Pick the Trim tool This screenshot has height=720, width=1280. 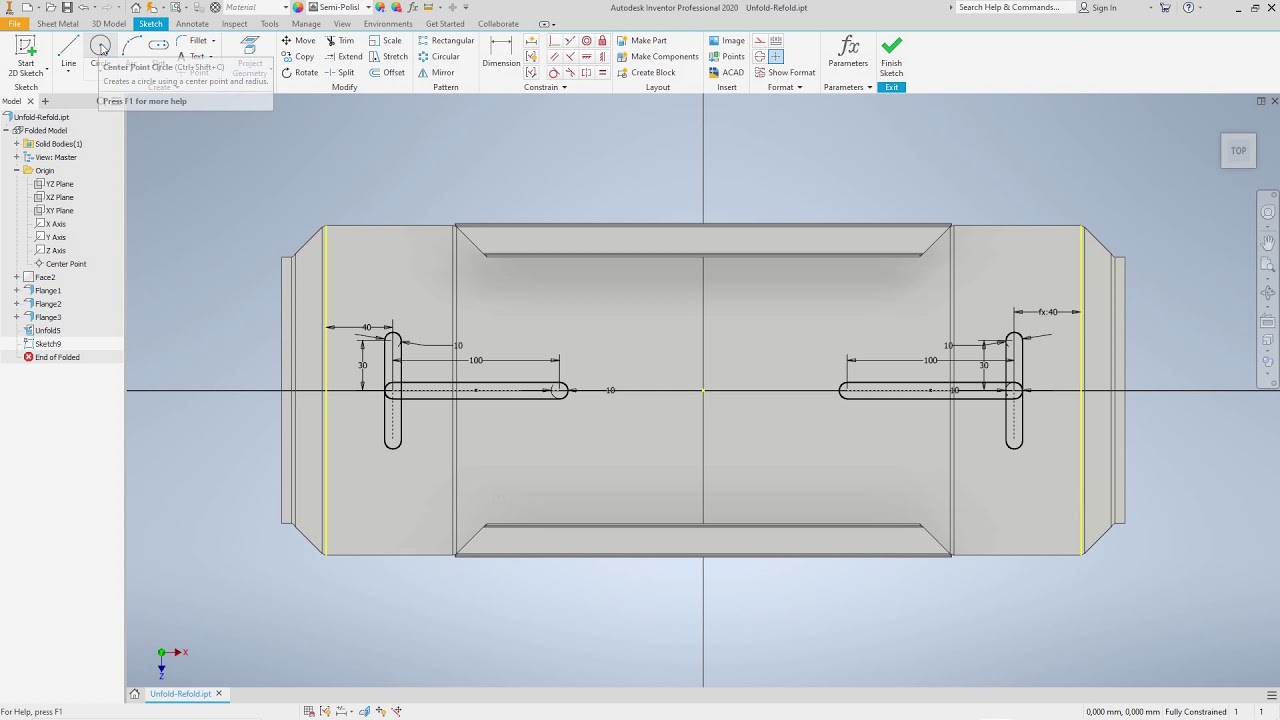(339, 41)
